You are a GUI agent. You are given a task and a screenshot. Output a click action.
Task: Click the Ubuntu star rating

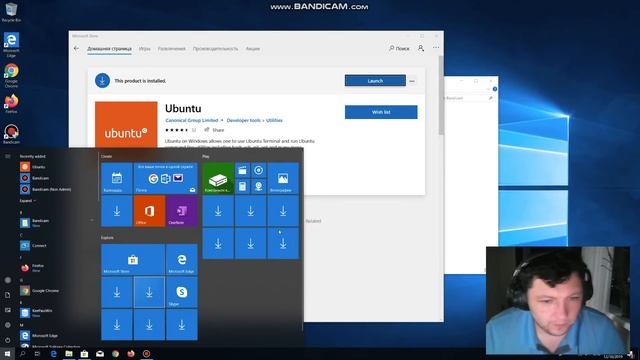coord(177,130)
